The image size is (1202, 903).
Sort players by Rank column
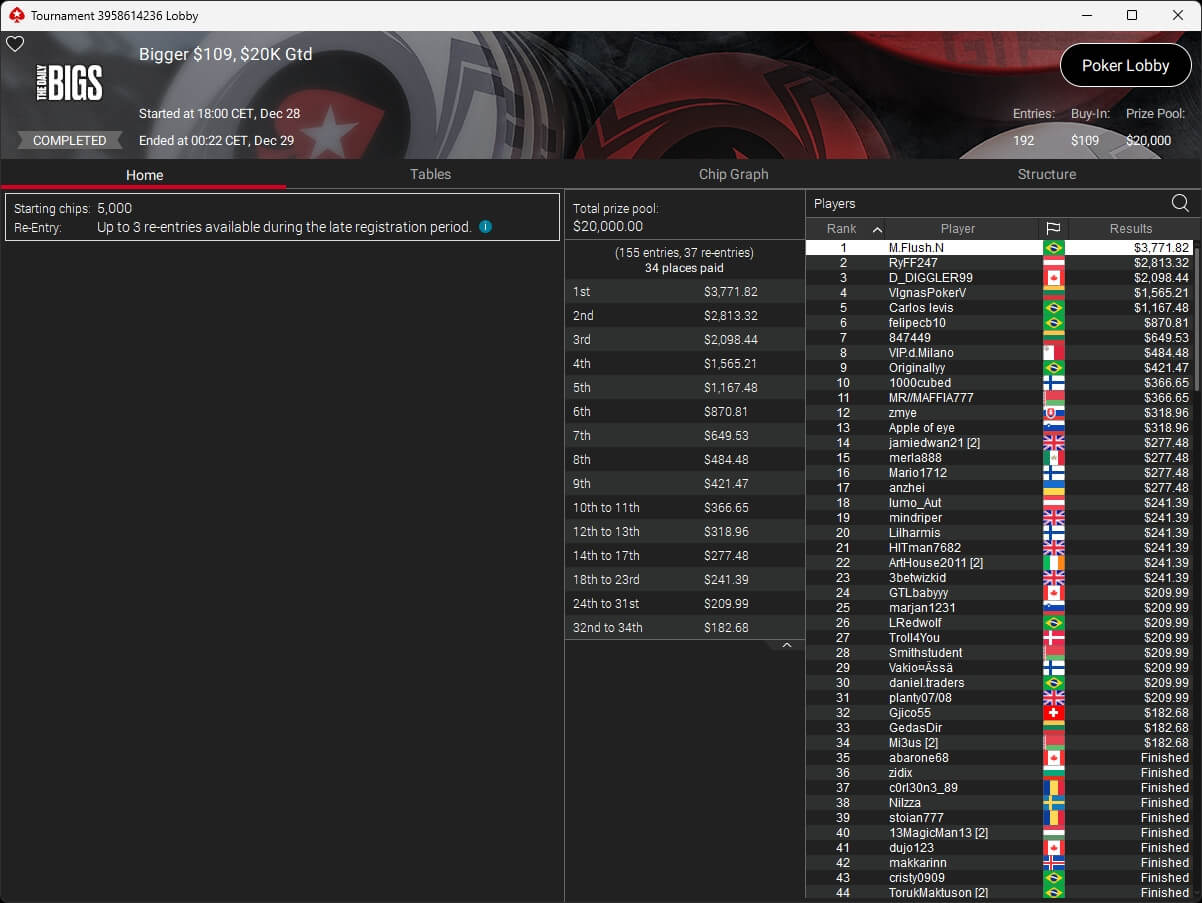coord(845,229)
